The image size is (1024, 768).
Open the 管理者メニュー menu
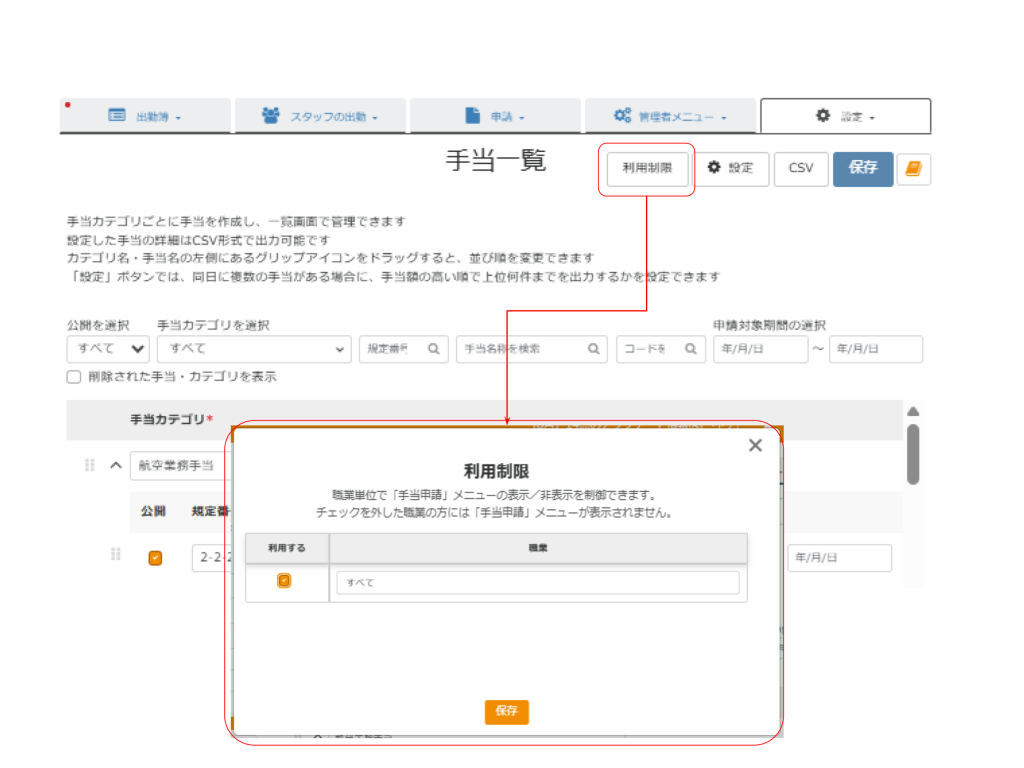coord(670,116)
